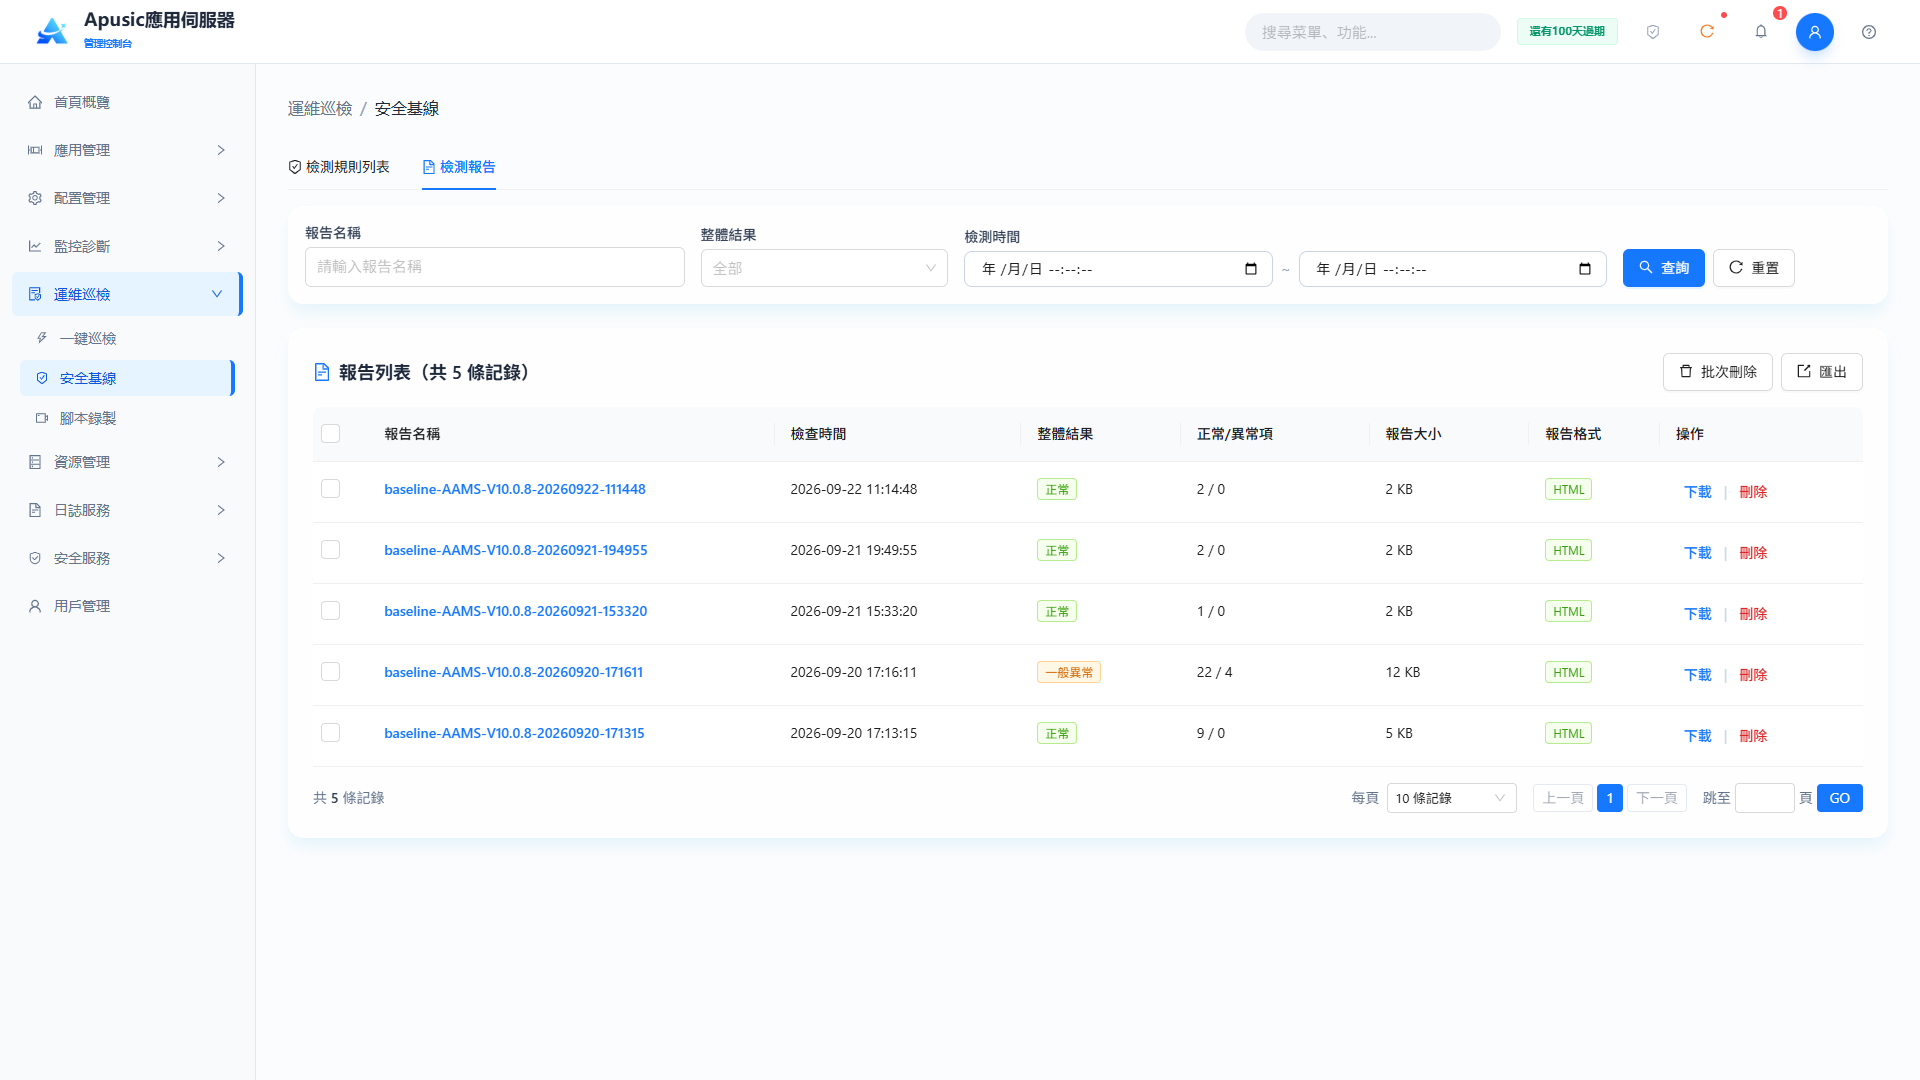Screen dimensions: 1920x1080
Task: Click the 批次刪除 button
Action: (1717, 372)
